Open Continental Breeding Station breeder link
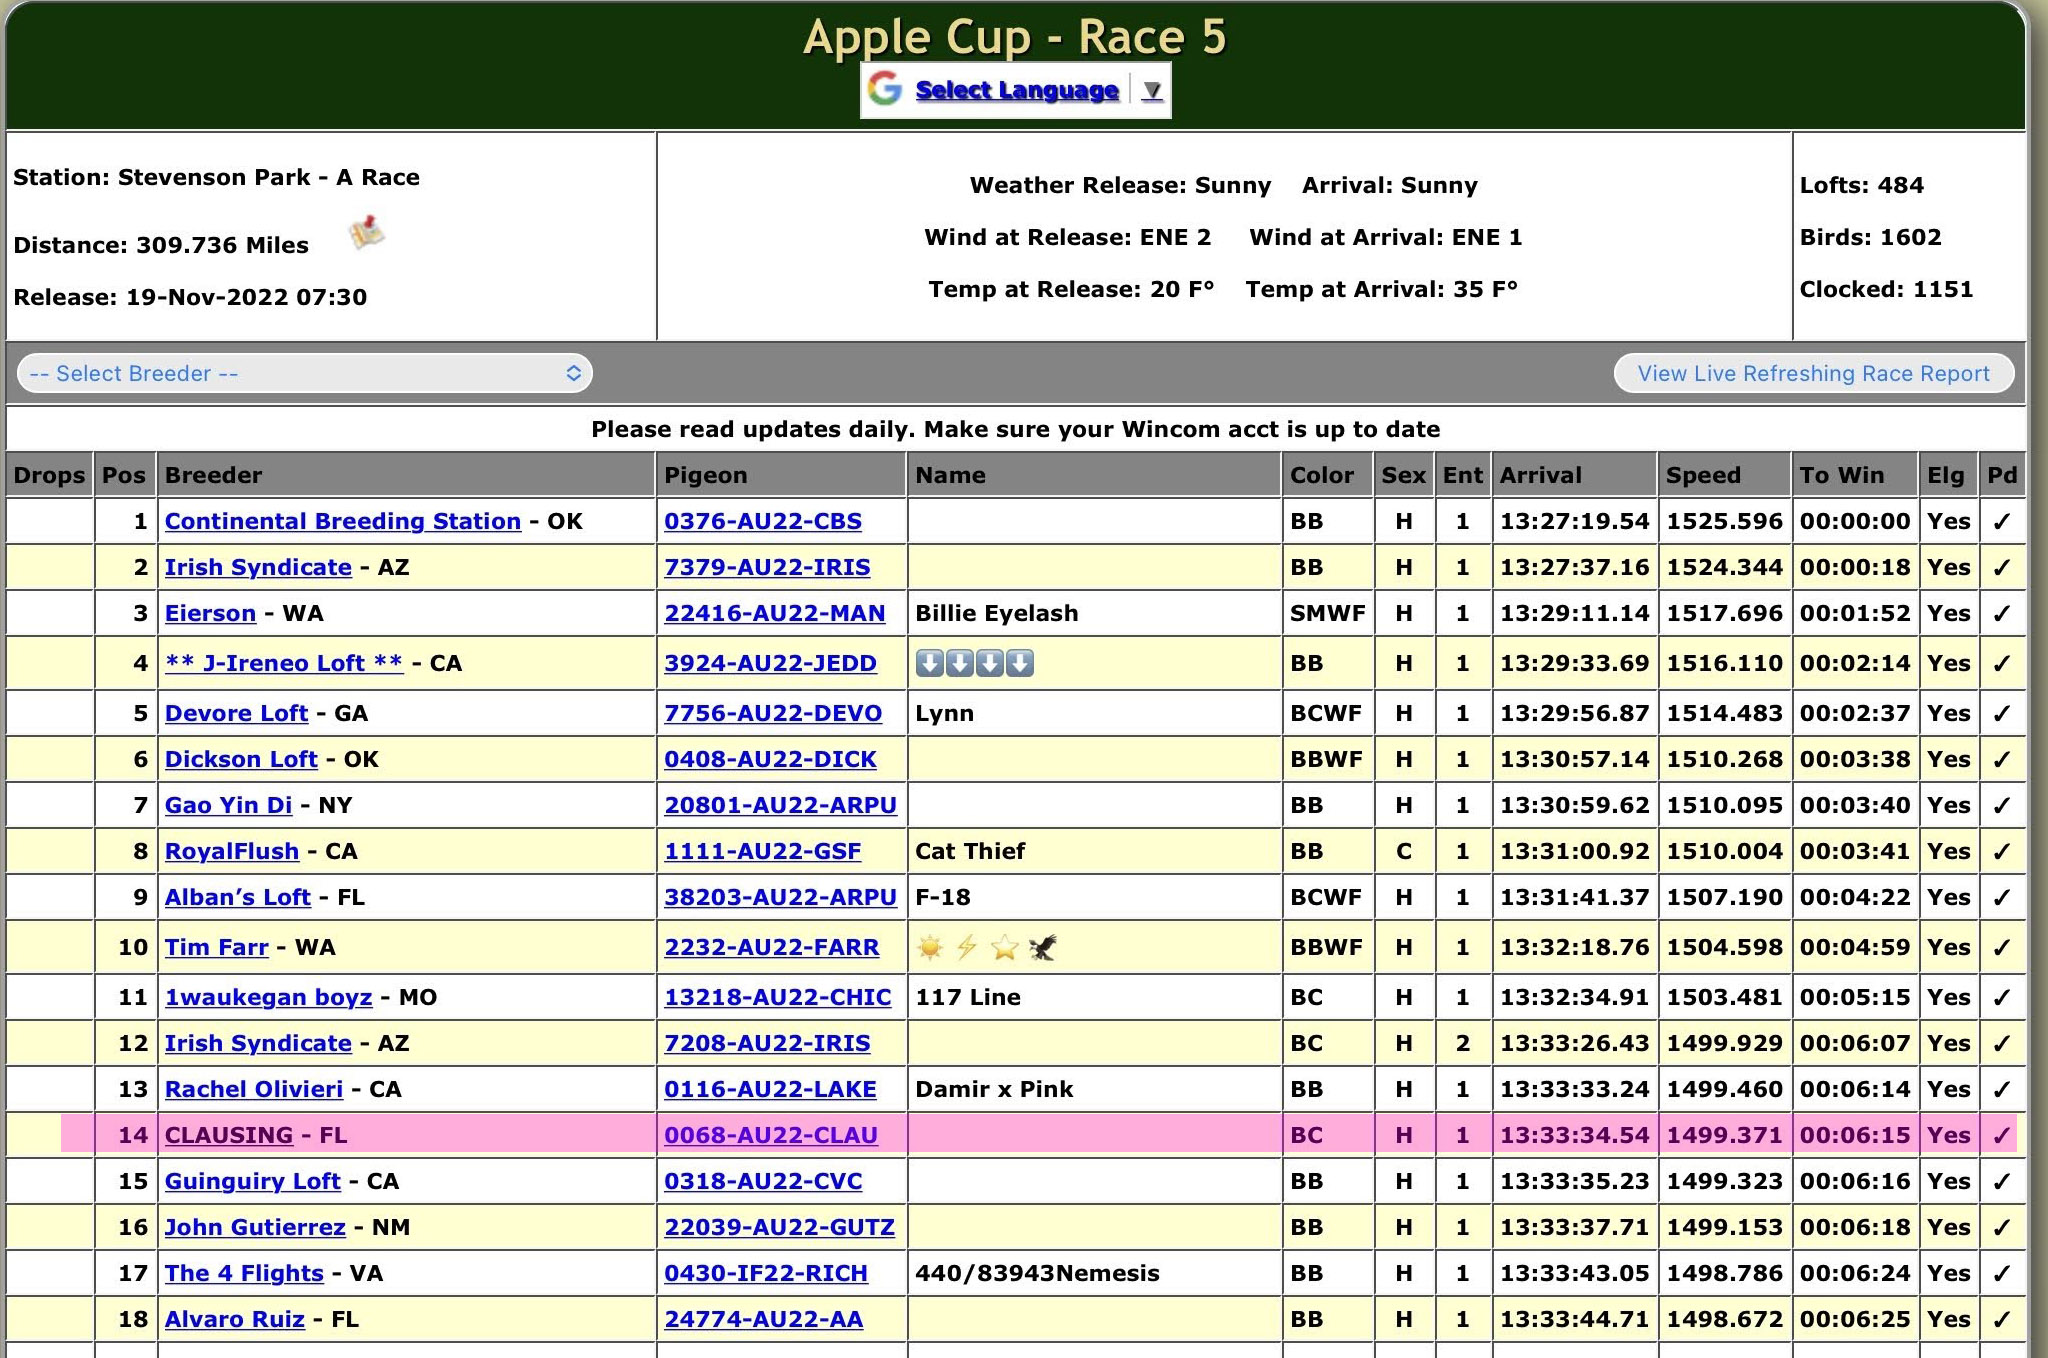The width and height of the screenshot is (2048, 1358). [343, 521]
